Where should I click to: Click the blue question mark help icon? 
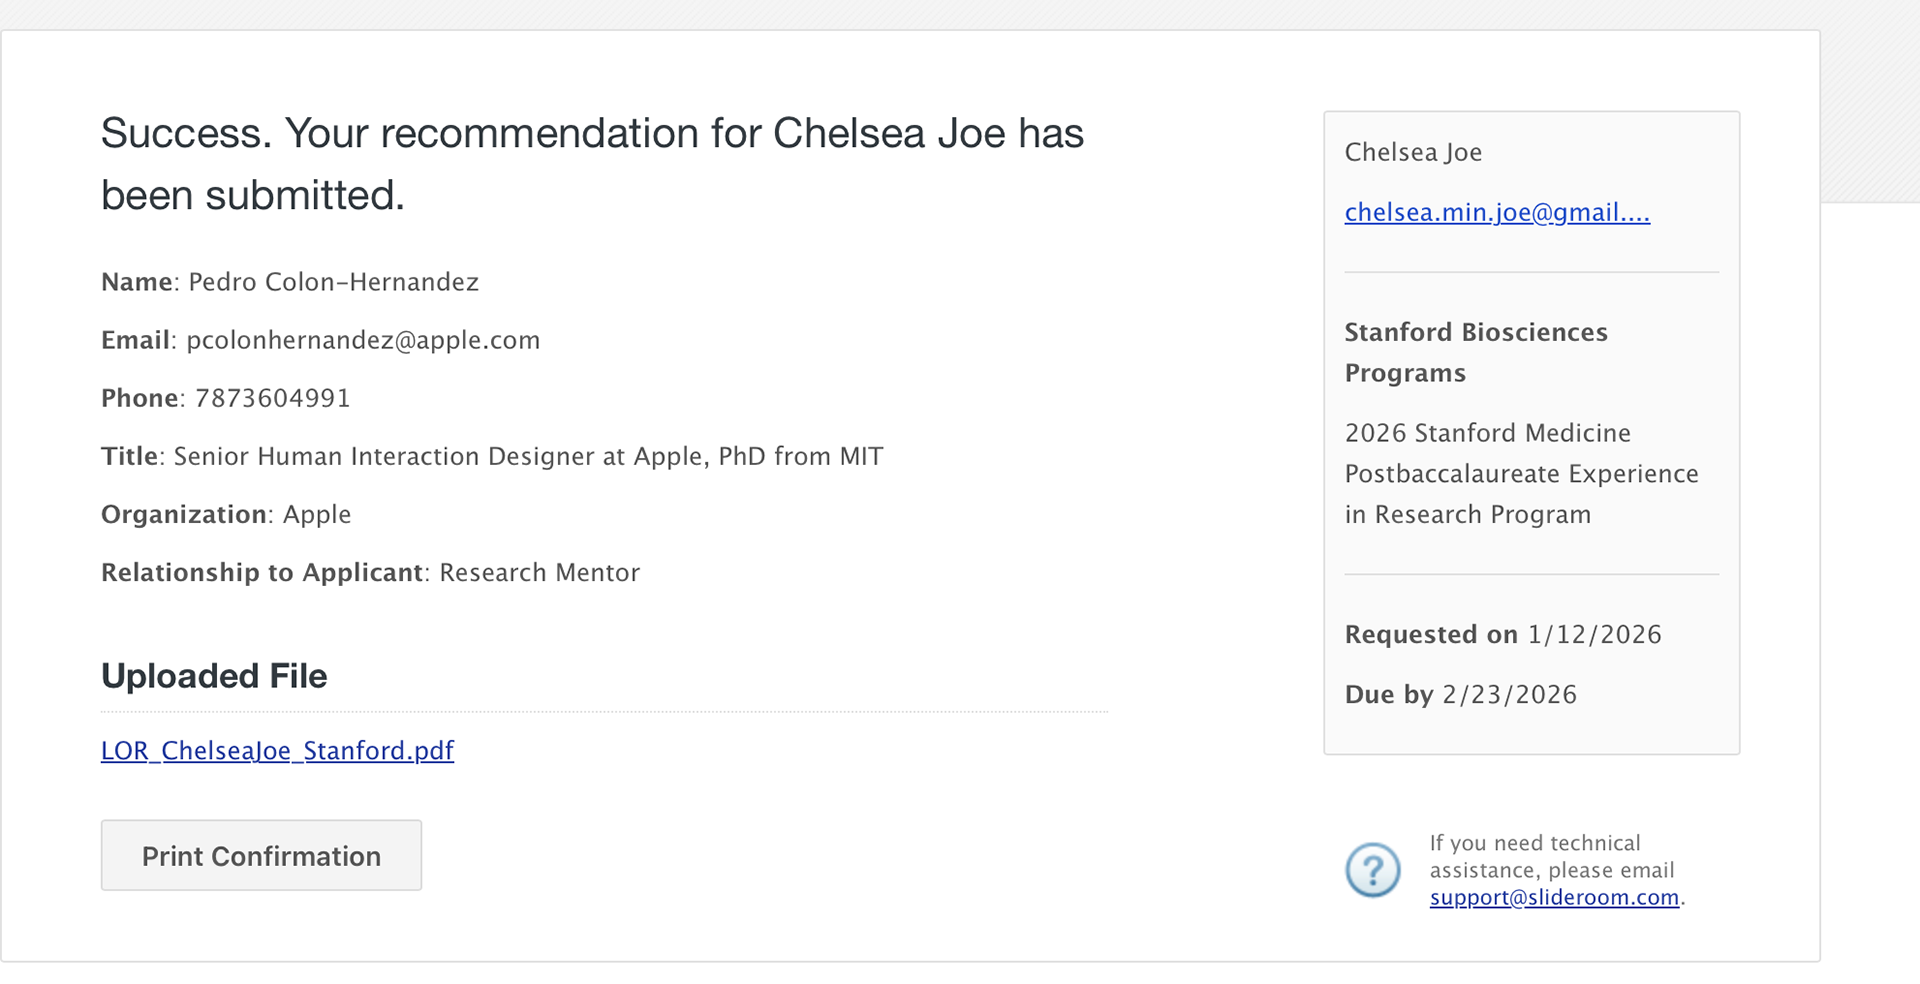[x=1372, y=870]
